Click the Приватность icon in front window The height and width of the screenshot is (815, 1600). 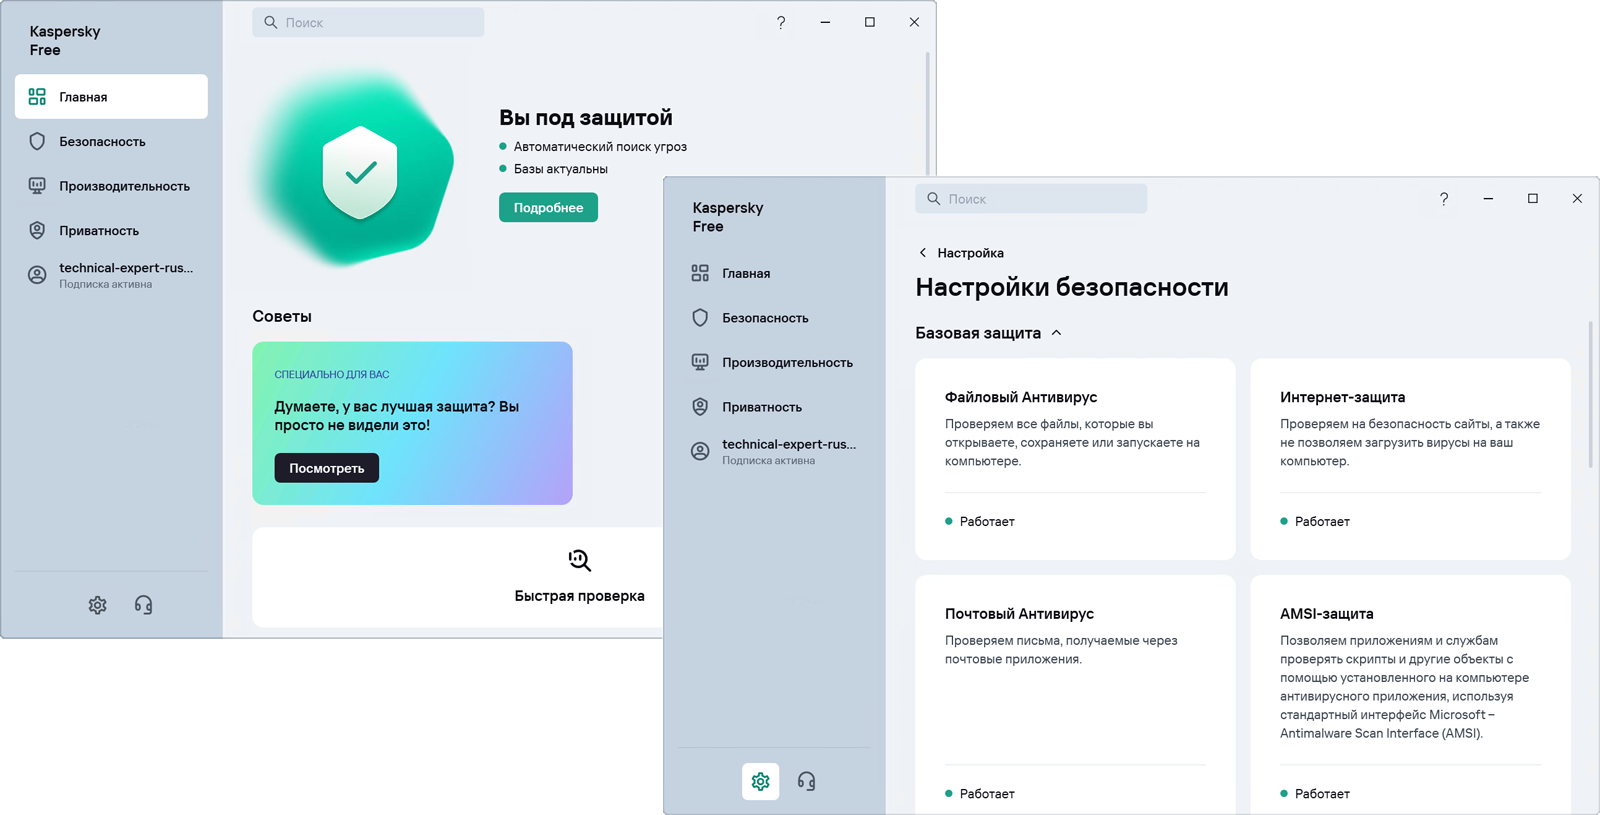(700, 407)
